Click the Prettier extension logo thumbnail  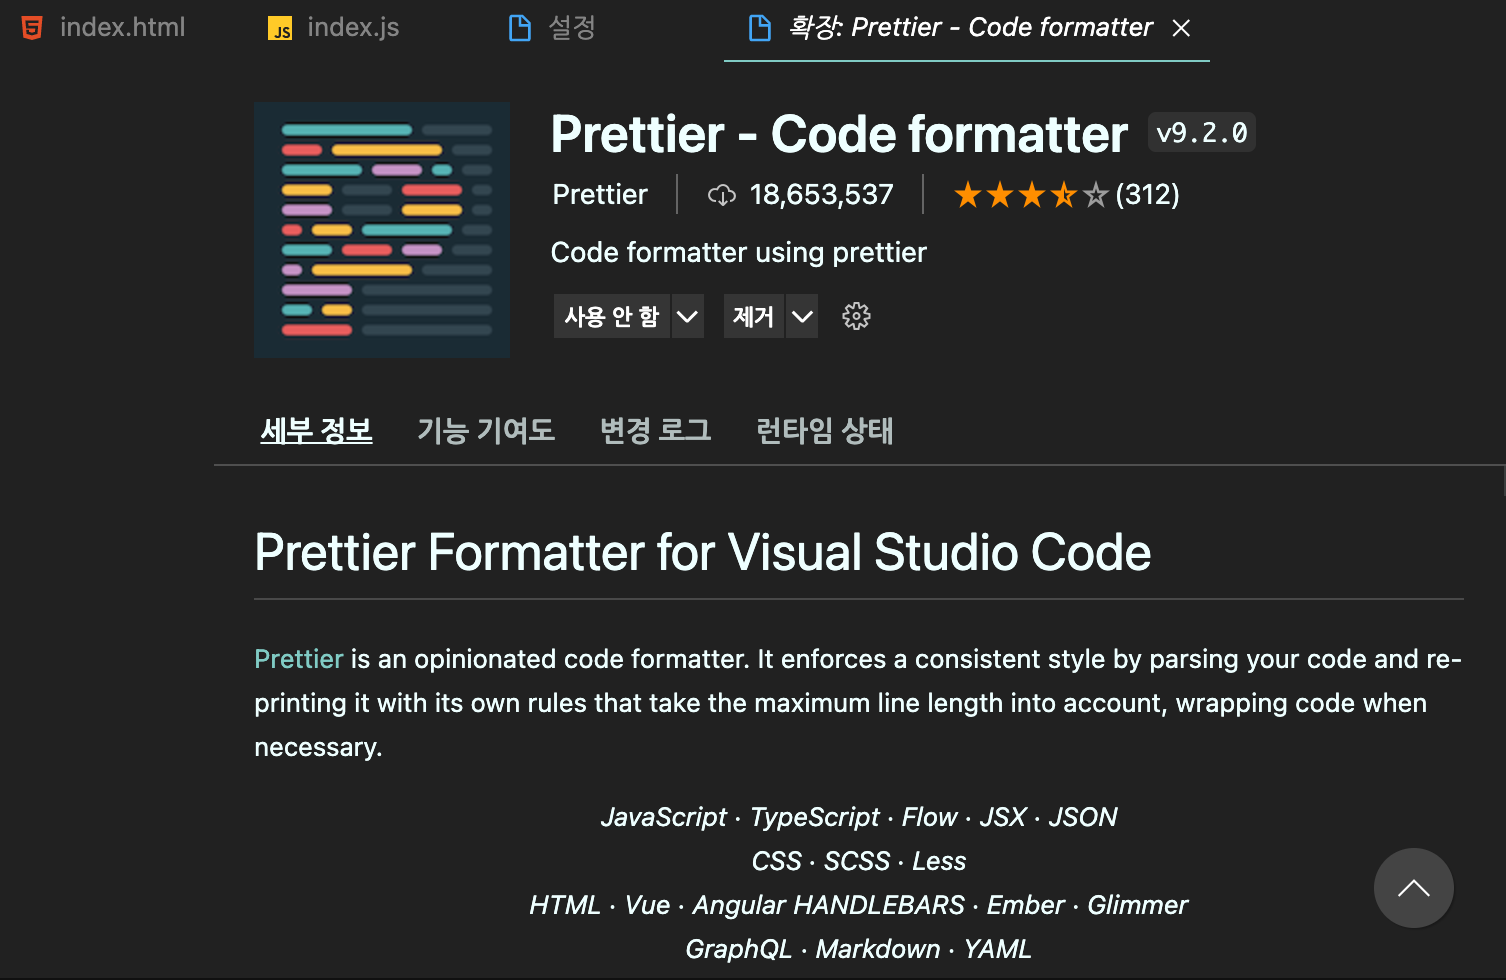(x=382, y=230)
